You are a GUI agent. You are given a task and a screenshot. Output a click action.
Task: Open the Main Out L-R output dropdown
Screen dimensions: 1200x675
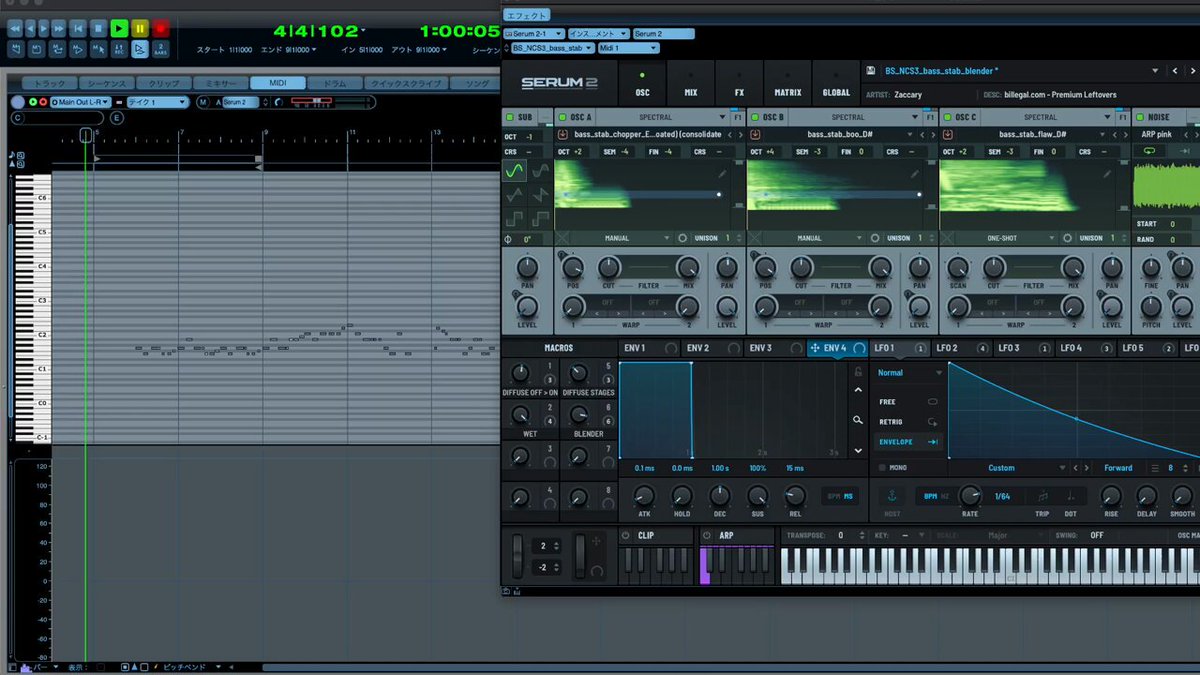(x=81, y=102)
